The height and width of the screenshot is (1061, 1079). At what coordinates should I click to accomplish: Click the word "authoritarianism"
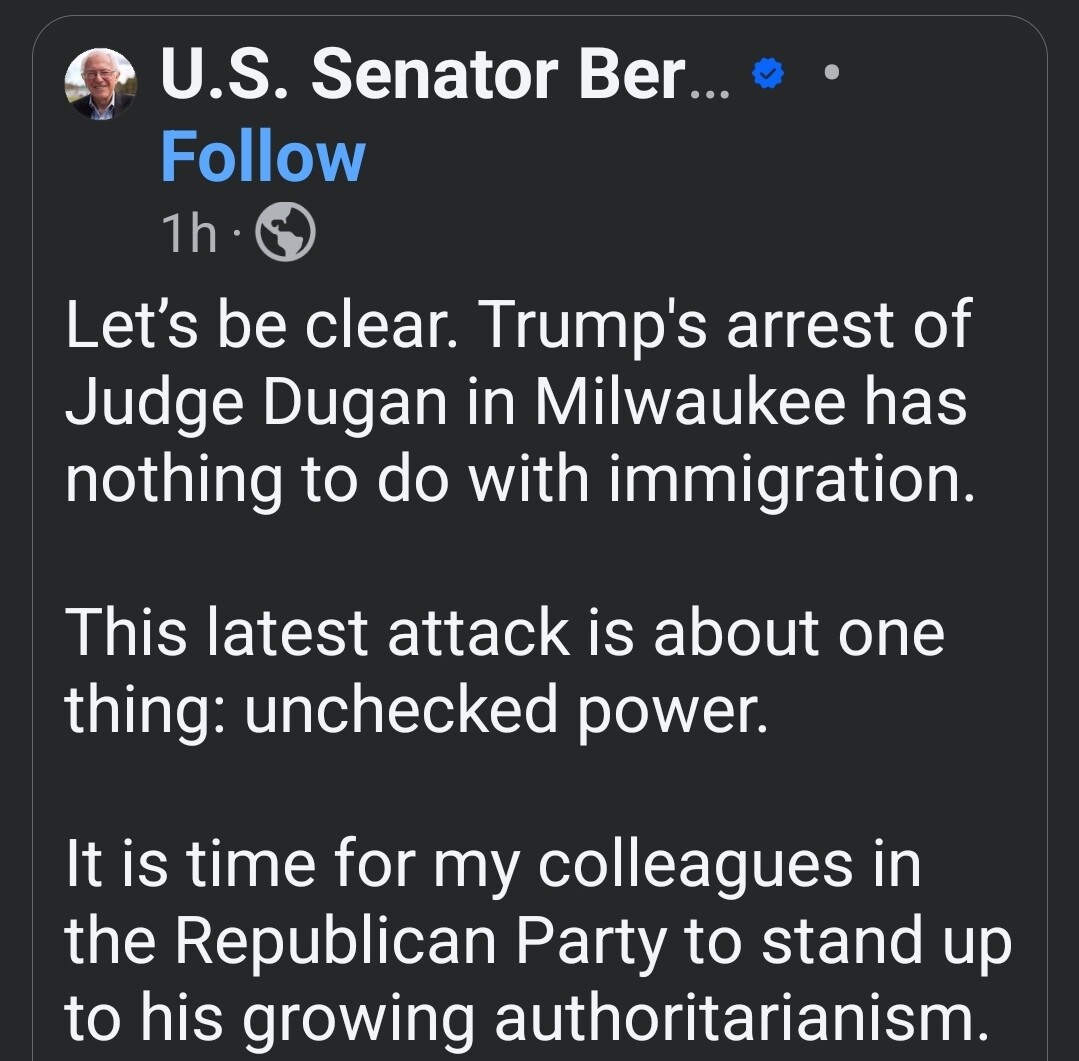tap(742, 1018)
